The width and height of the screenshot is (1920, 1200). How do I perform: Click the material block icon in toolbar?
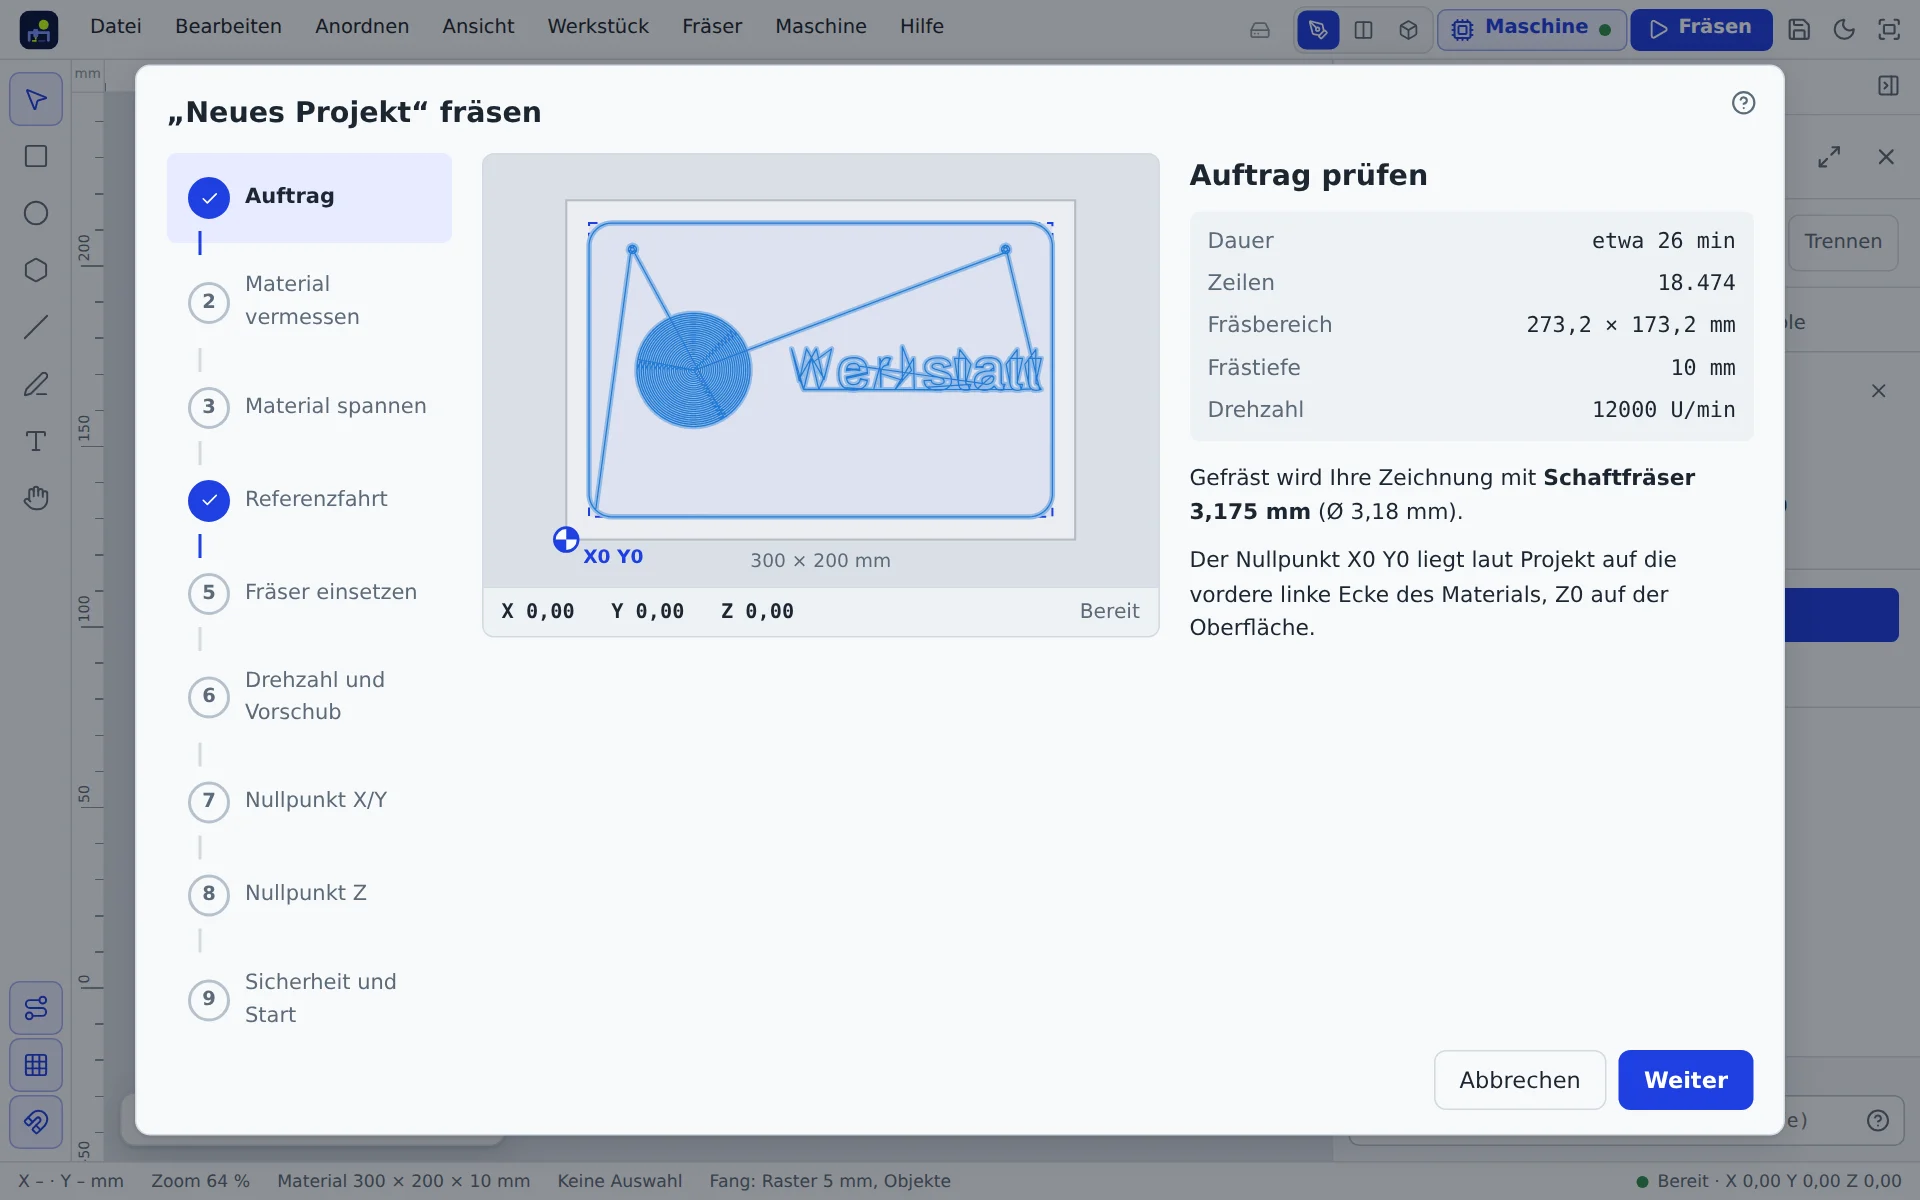point(1260,30)
